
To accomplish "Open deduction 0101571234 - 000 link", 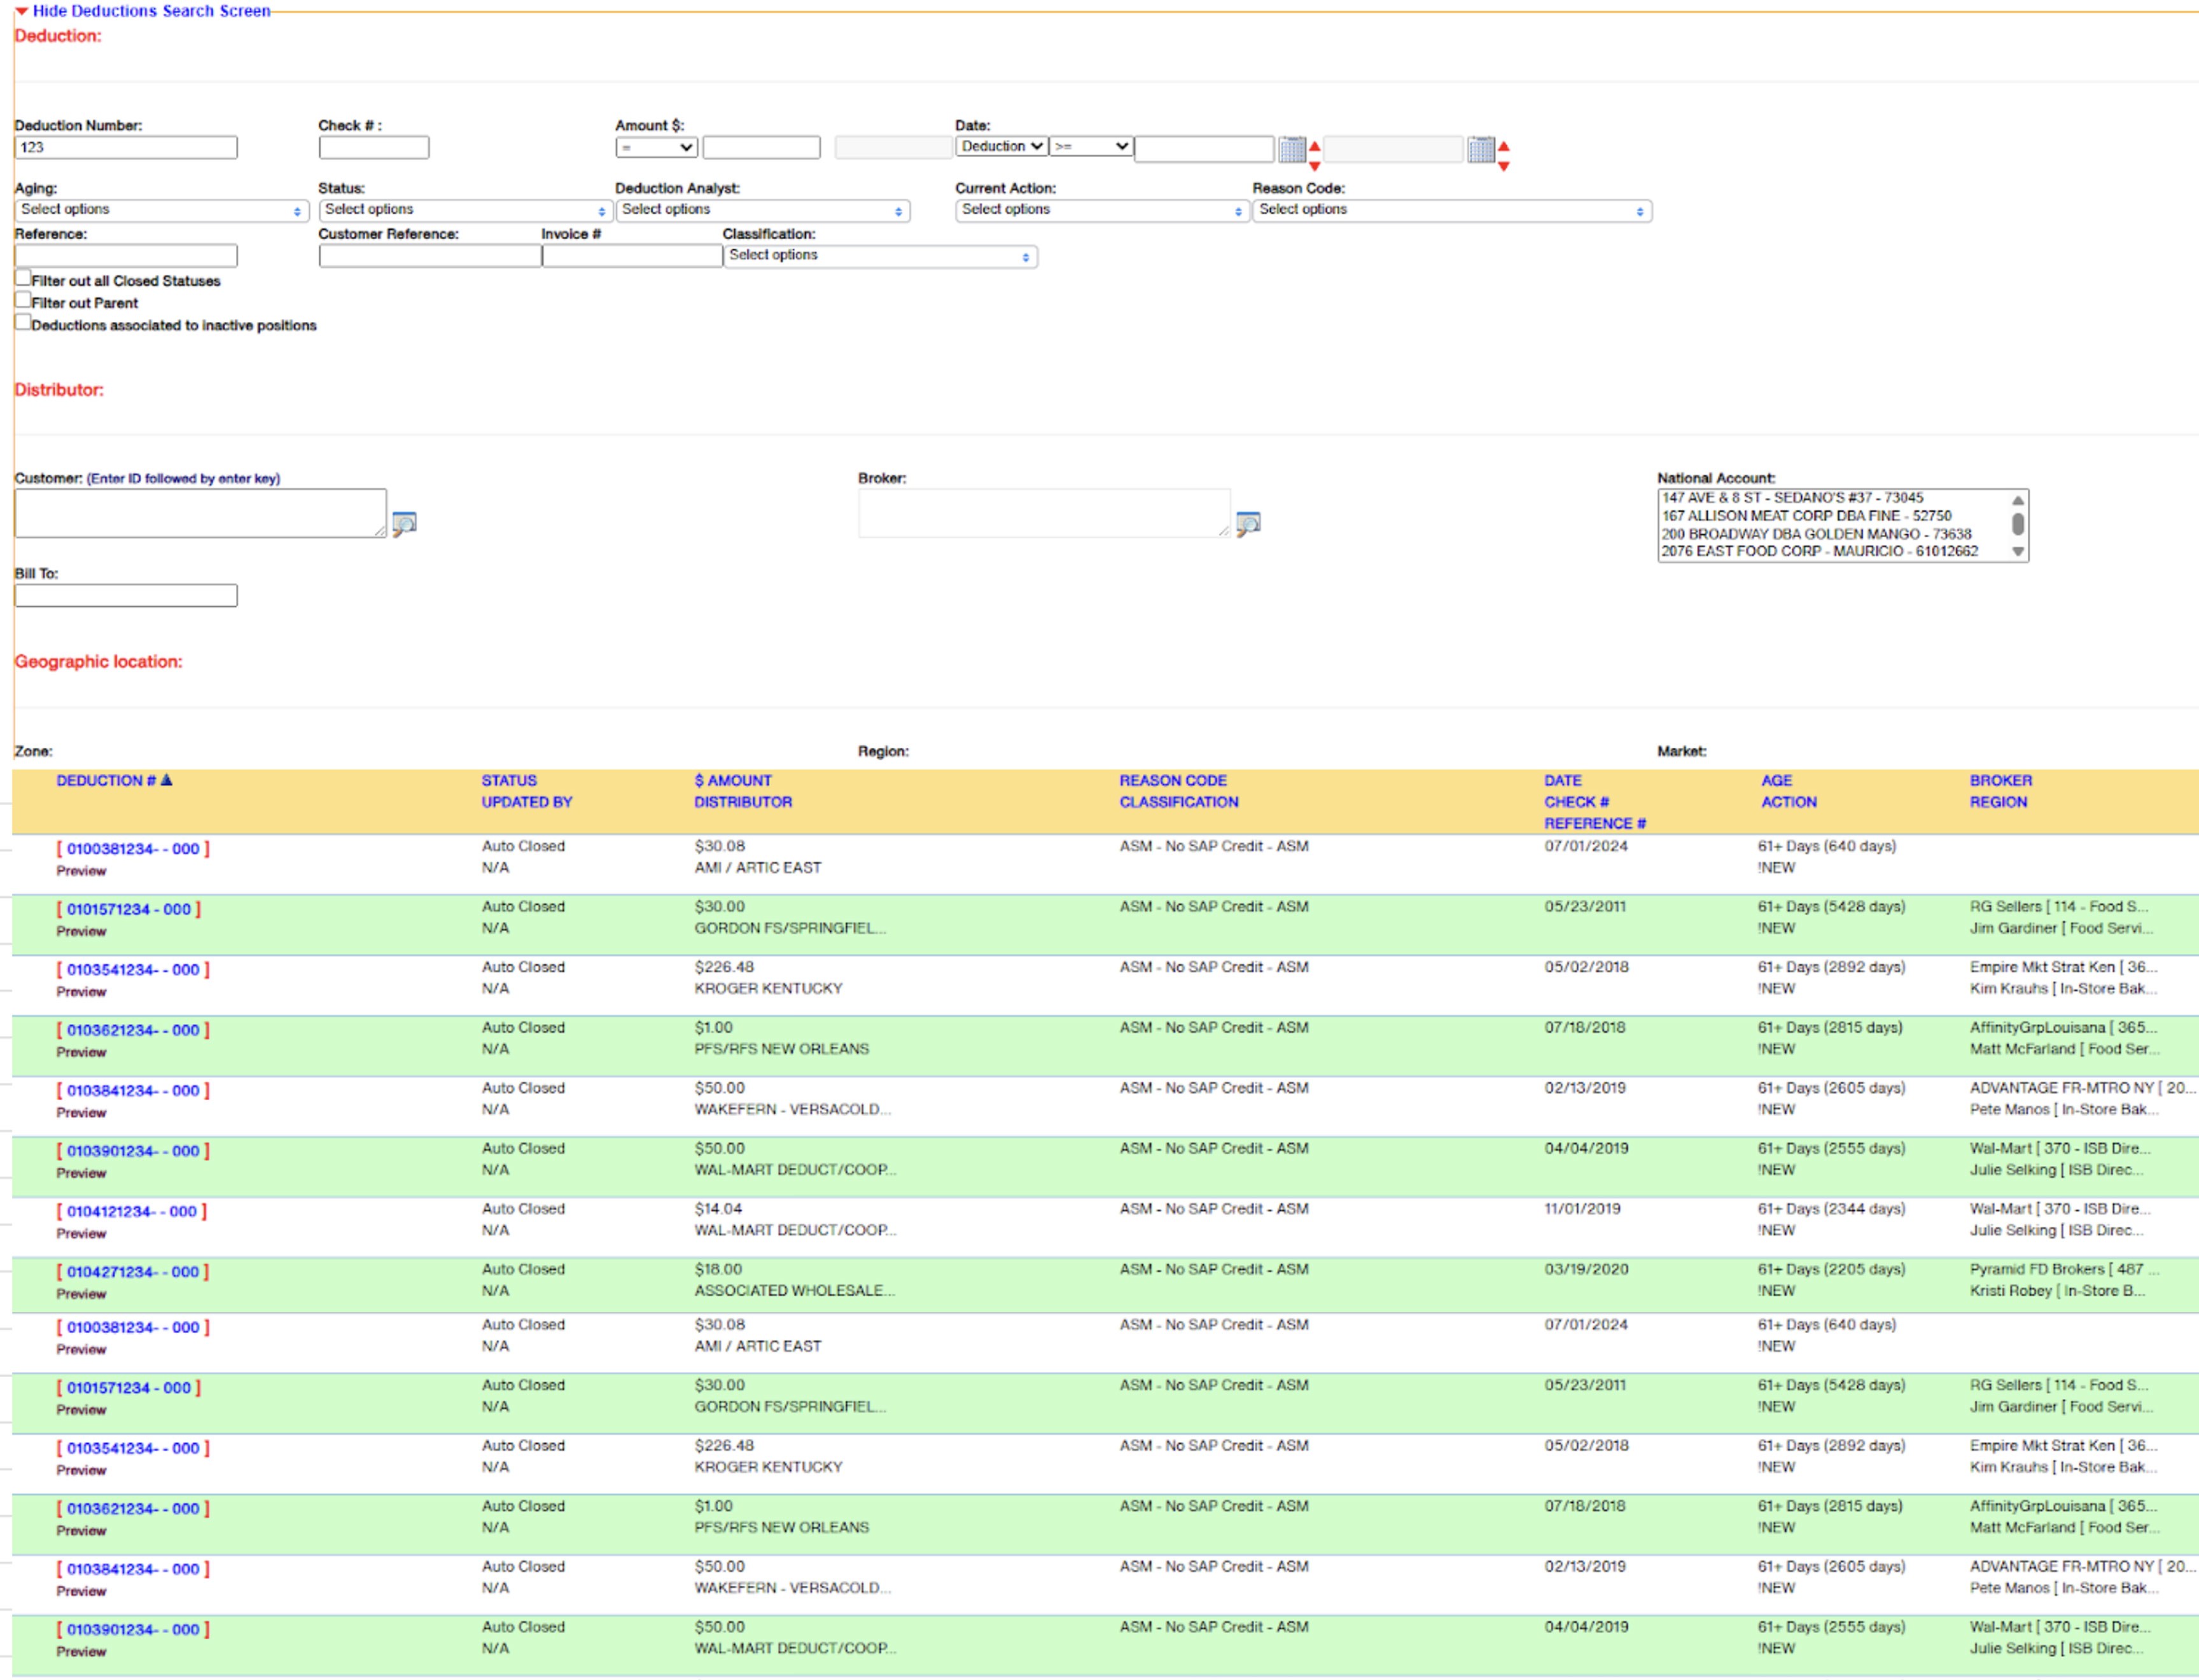I will pos(129,909).
